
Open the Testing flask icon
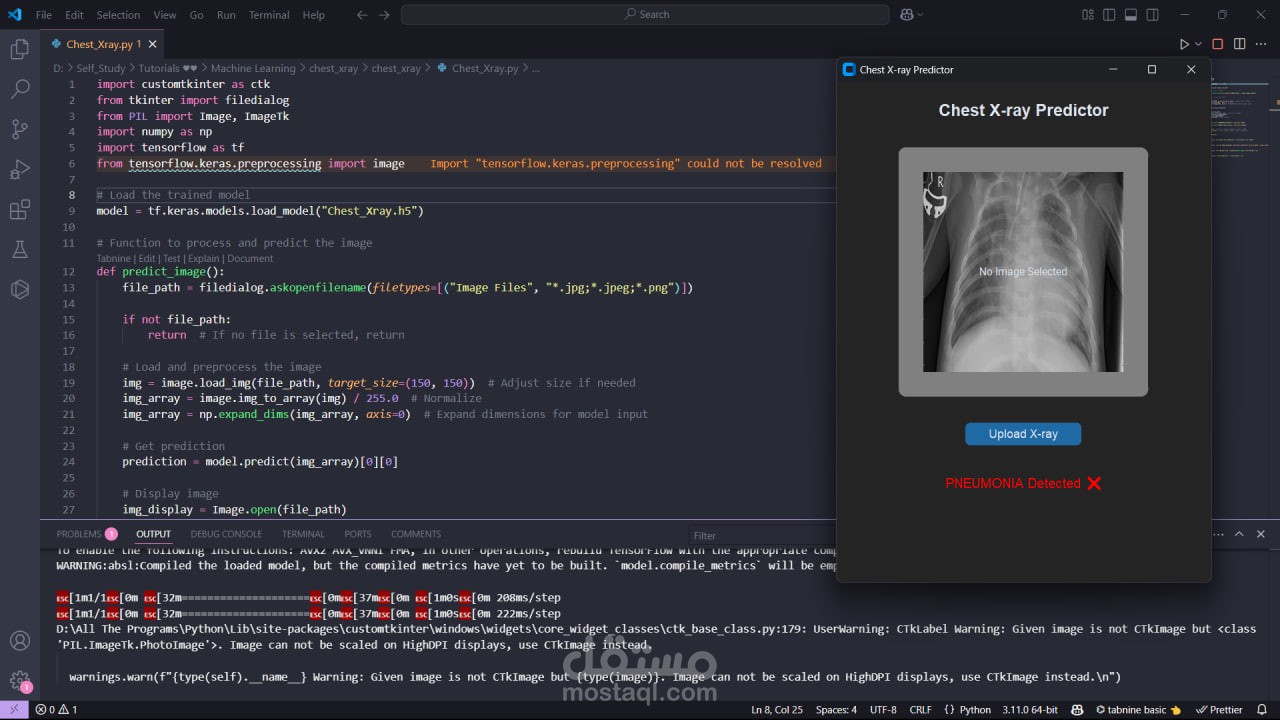click(19, 249)
